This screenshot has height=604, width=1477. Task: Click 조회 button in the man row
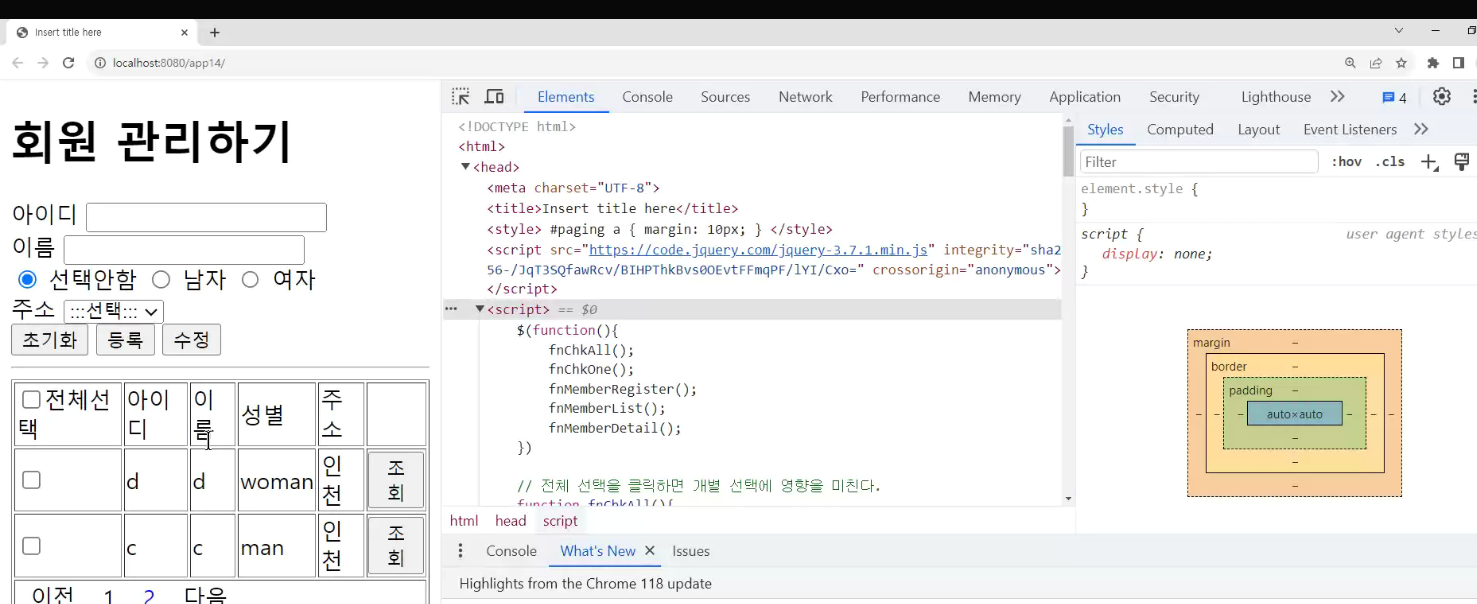click(x=396, y=546)
